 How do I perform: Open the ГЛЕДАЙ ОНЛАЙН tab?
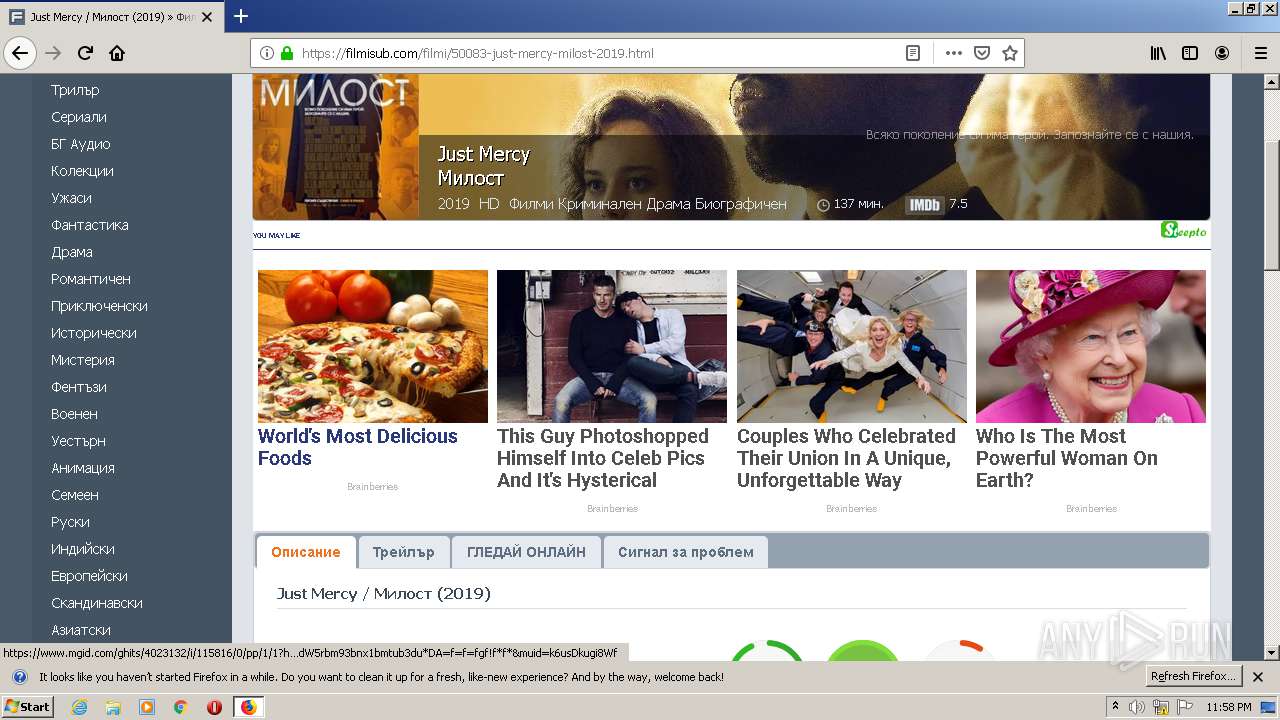(526, 552)
